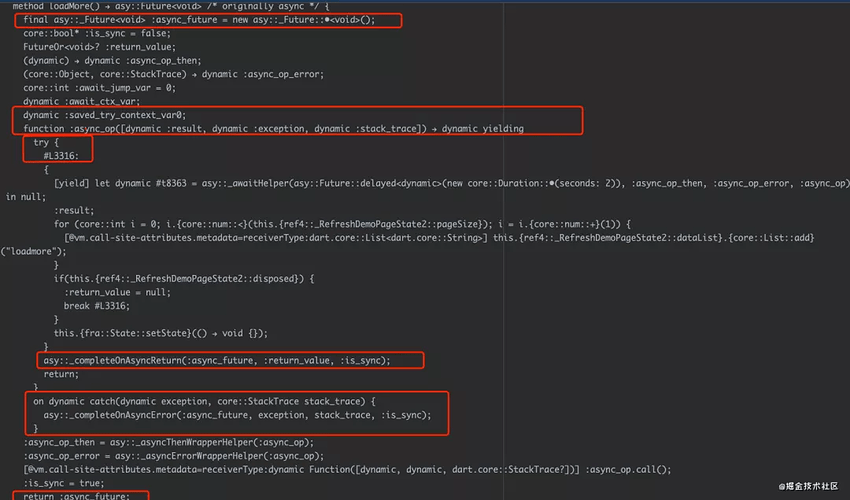Click the 'this.{fra::State::setState}' line
This screenshot has height=500, width=850.
[x=160, y=333]
